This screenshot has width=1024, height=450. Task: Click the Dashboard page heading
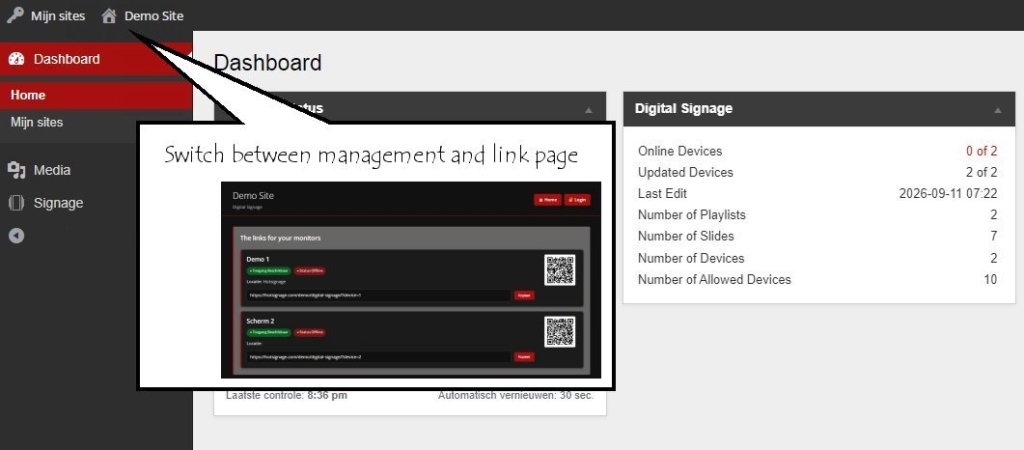(268, 63)
